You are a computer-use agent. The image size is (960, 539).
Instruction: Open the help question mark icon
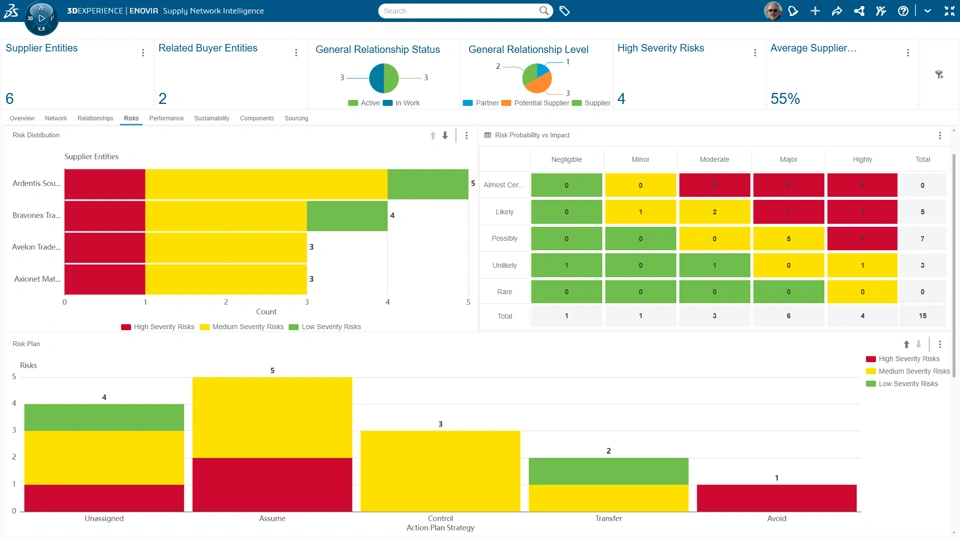point(903,10)
